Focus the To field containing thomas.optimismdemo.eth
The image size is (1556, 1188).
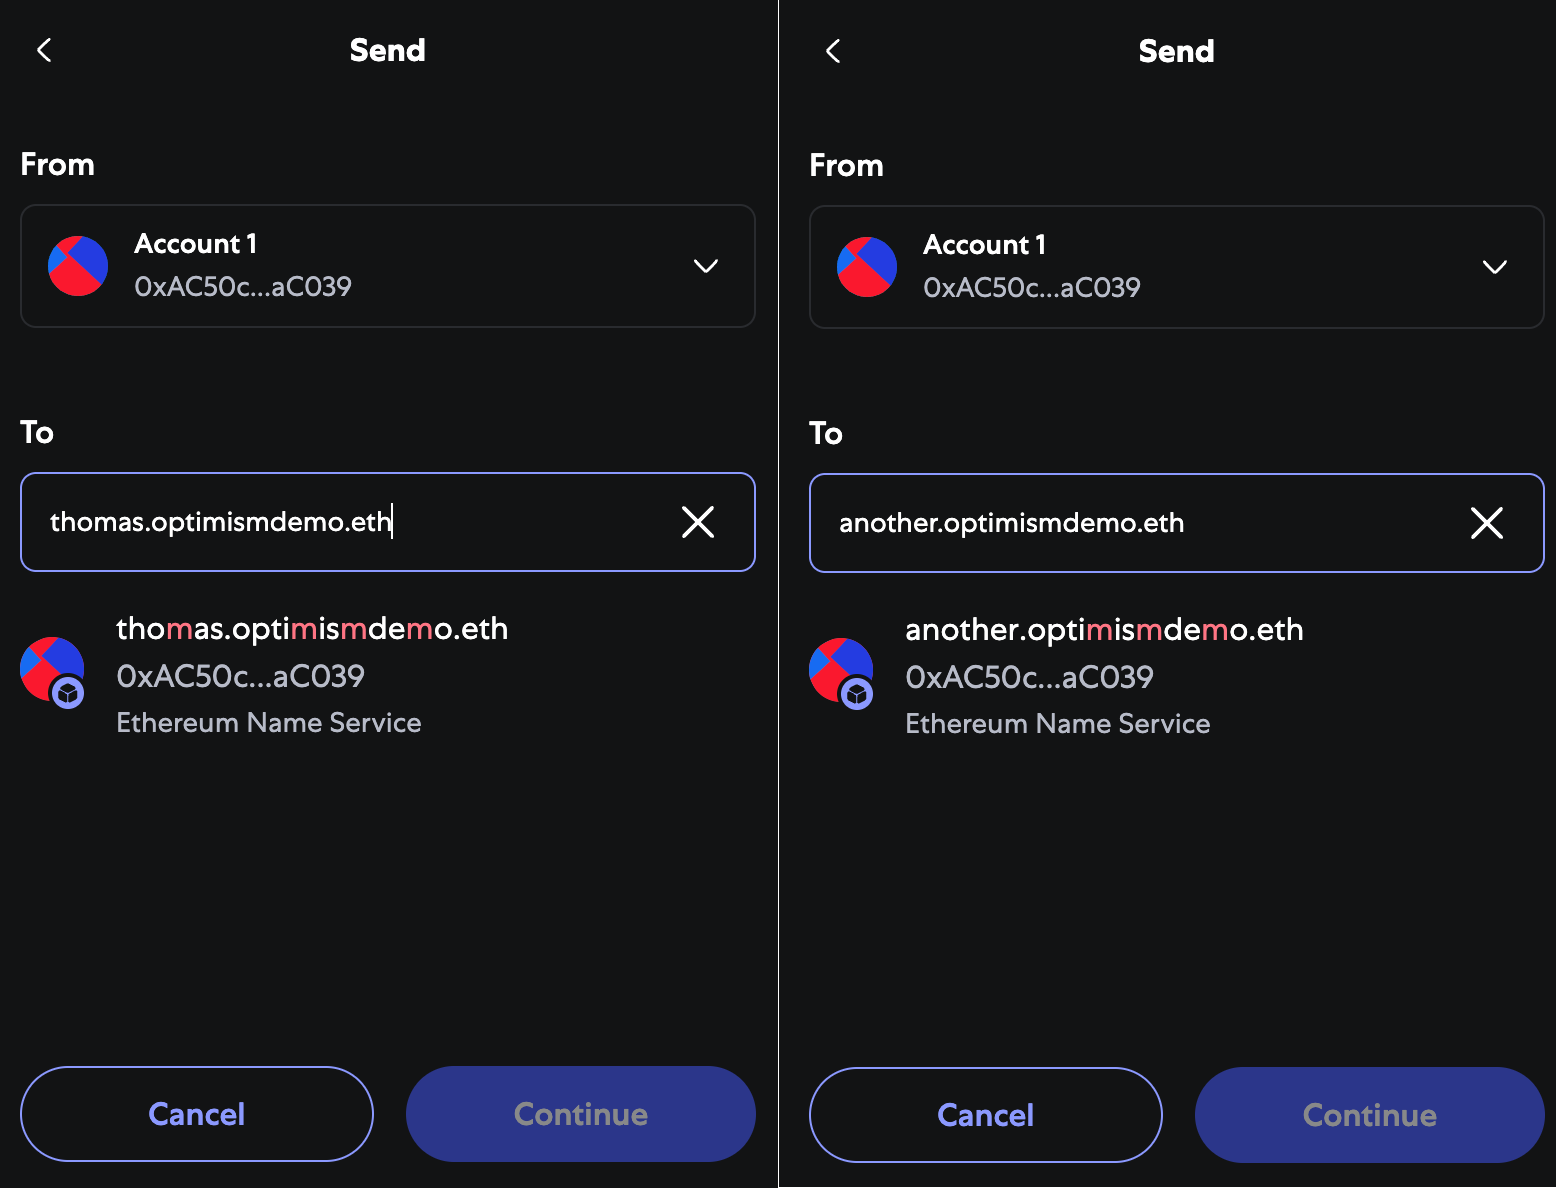pos(350,522)
